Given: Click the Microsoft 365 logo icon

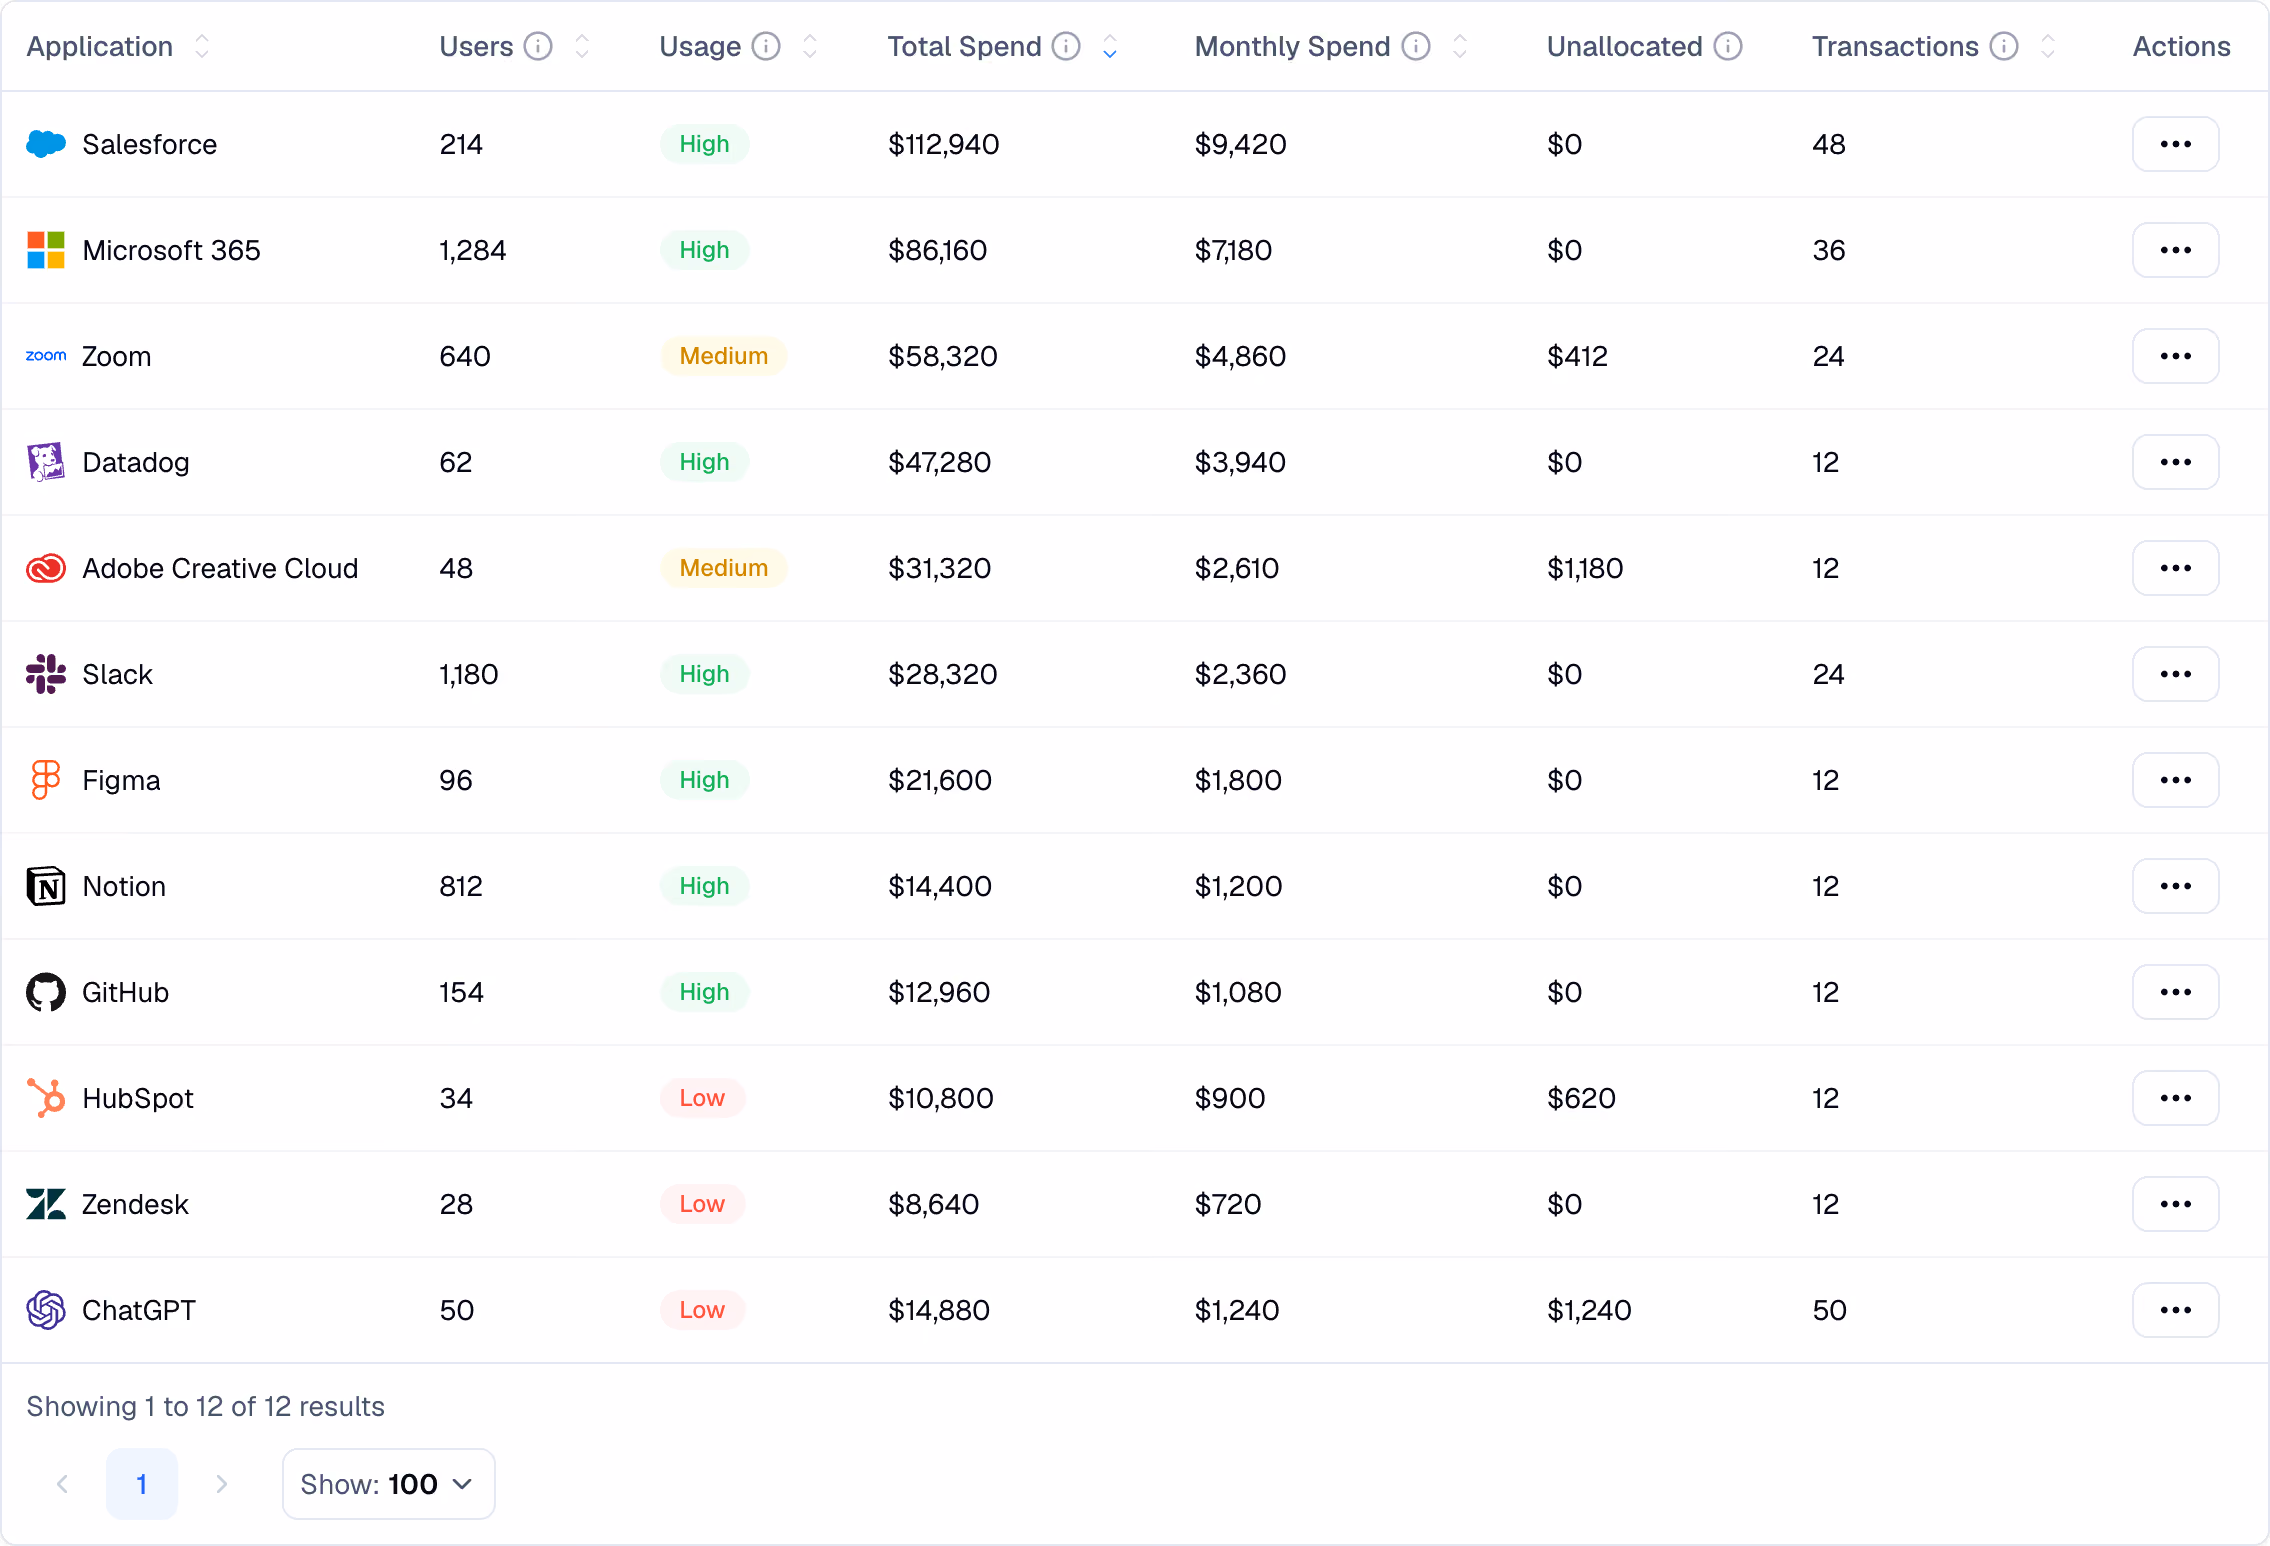Looking at the screenshot, I should pos(46,250).
